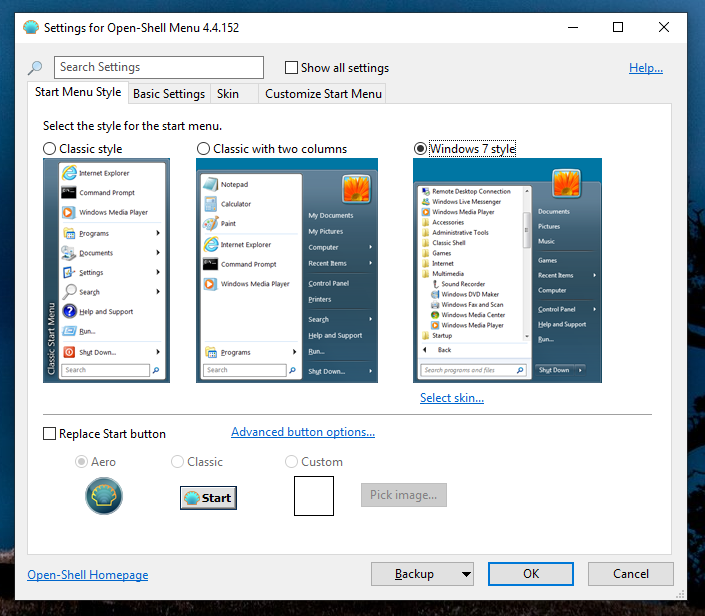The height and width of the screenshot is (616, 705).
Task: Close the settings dialog window
Action: tap(664, 27)
